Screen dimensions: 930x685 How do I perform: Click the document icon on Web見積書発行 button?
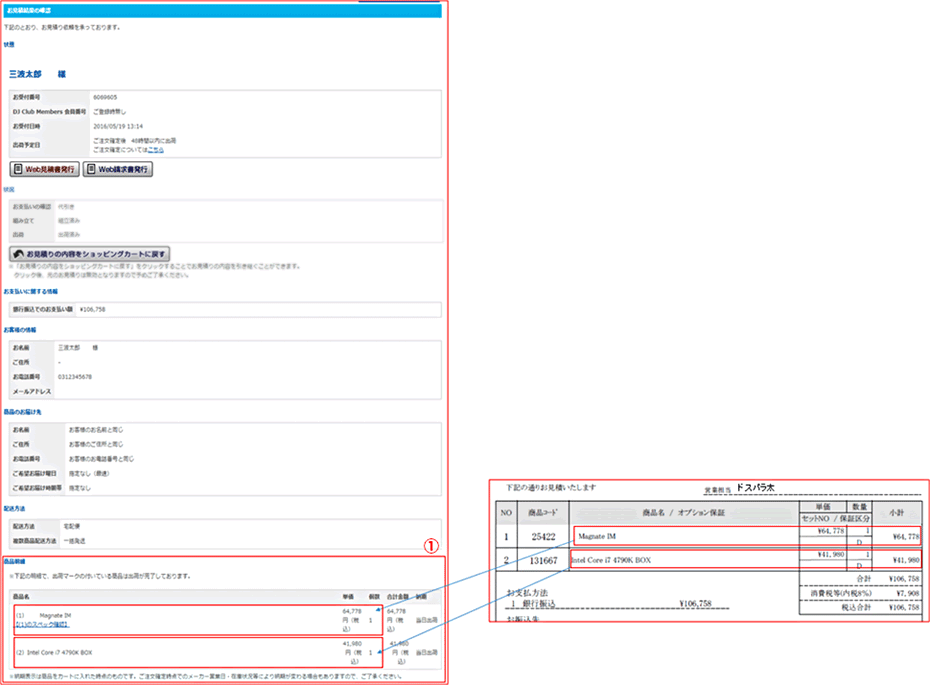pyautogui.click(x=18, y=169)
